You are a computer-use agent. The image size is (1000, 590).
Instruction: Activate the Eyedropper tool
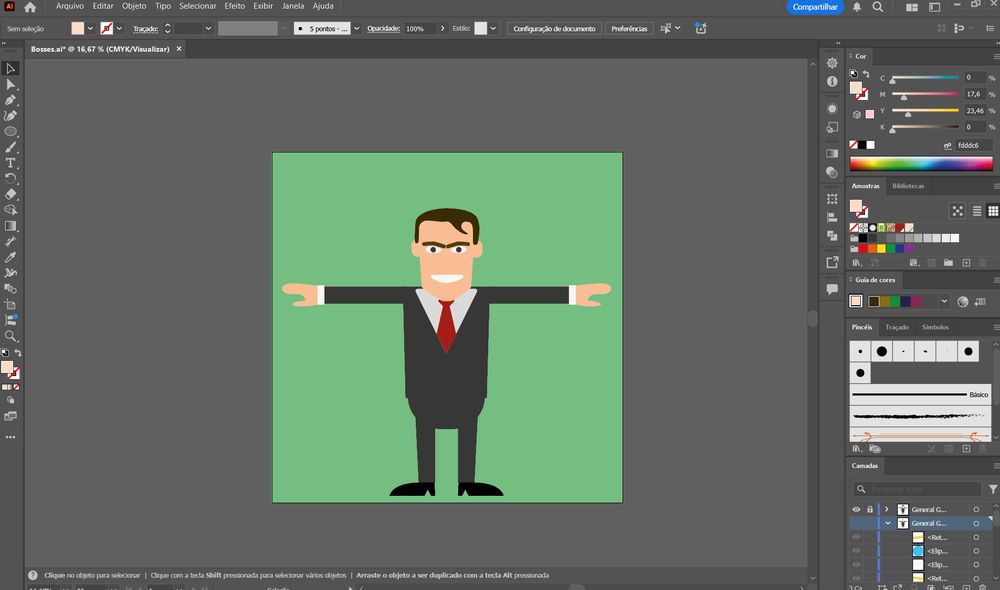(x=11, y=257)
